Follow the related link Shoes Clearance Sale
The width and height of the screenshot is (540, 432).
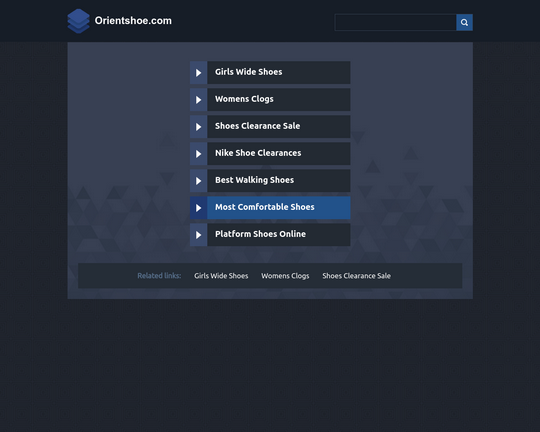[356, 276]
